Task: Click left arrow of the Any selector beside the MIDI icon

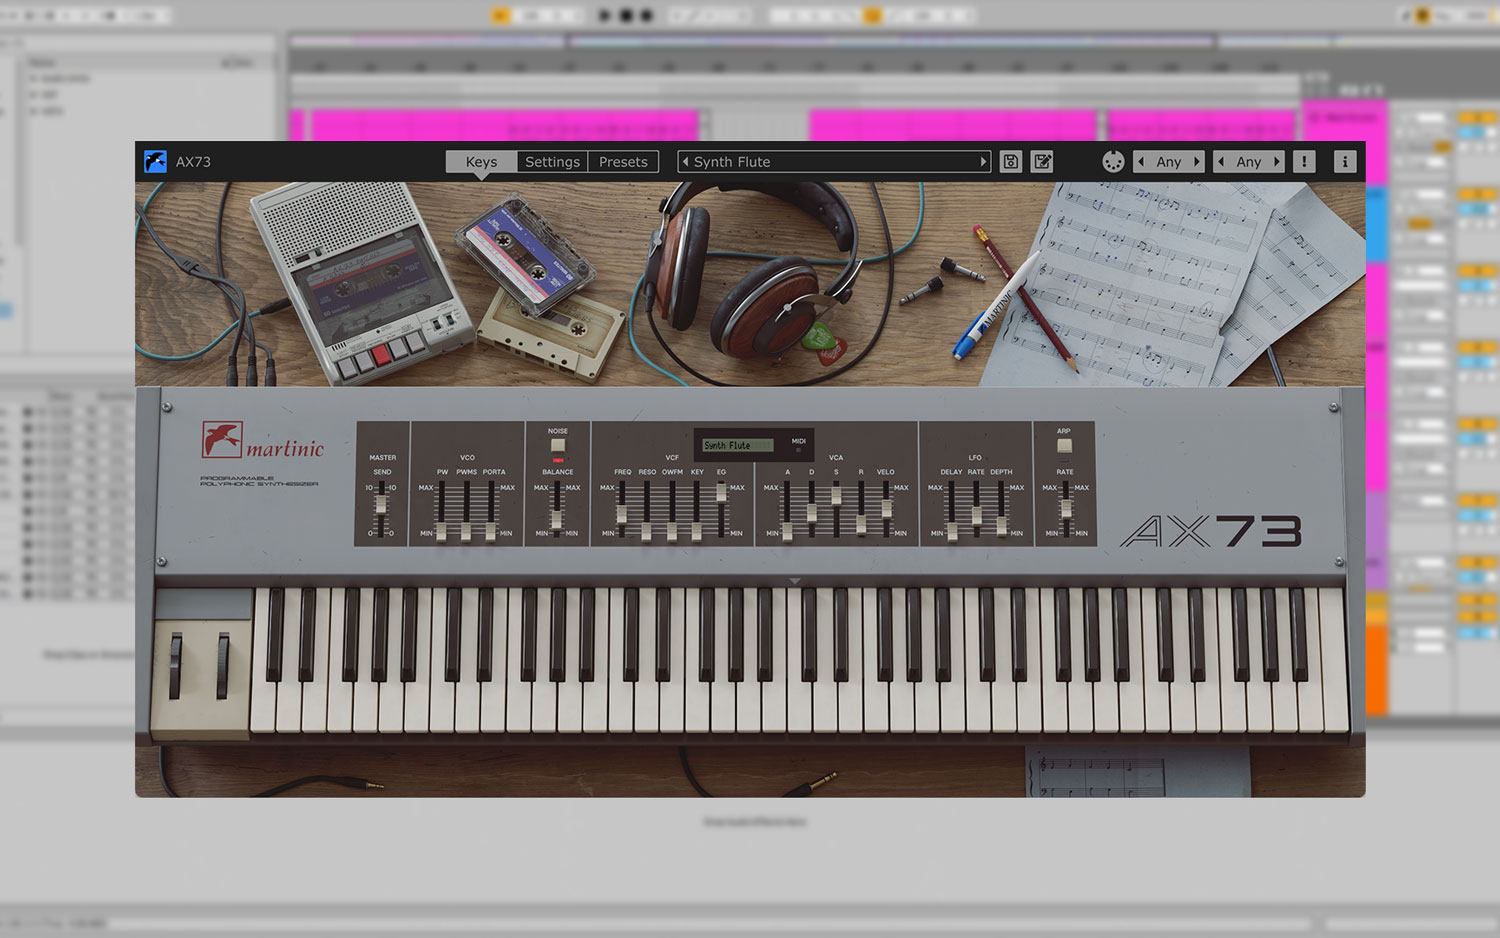Action: (1141, 161)
